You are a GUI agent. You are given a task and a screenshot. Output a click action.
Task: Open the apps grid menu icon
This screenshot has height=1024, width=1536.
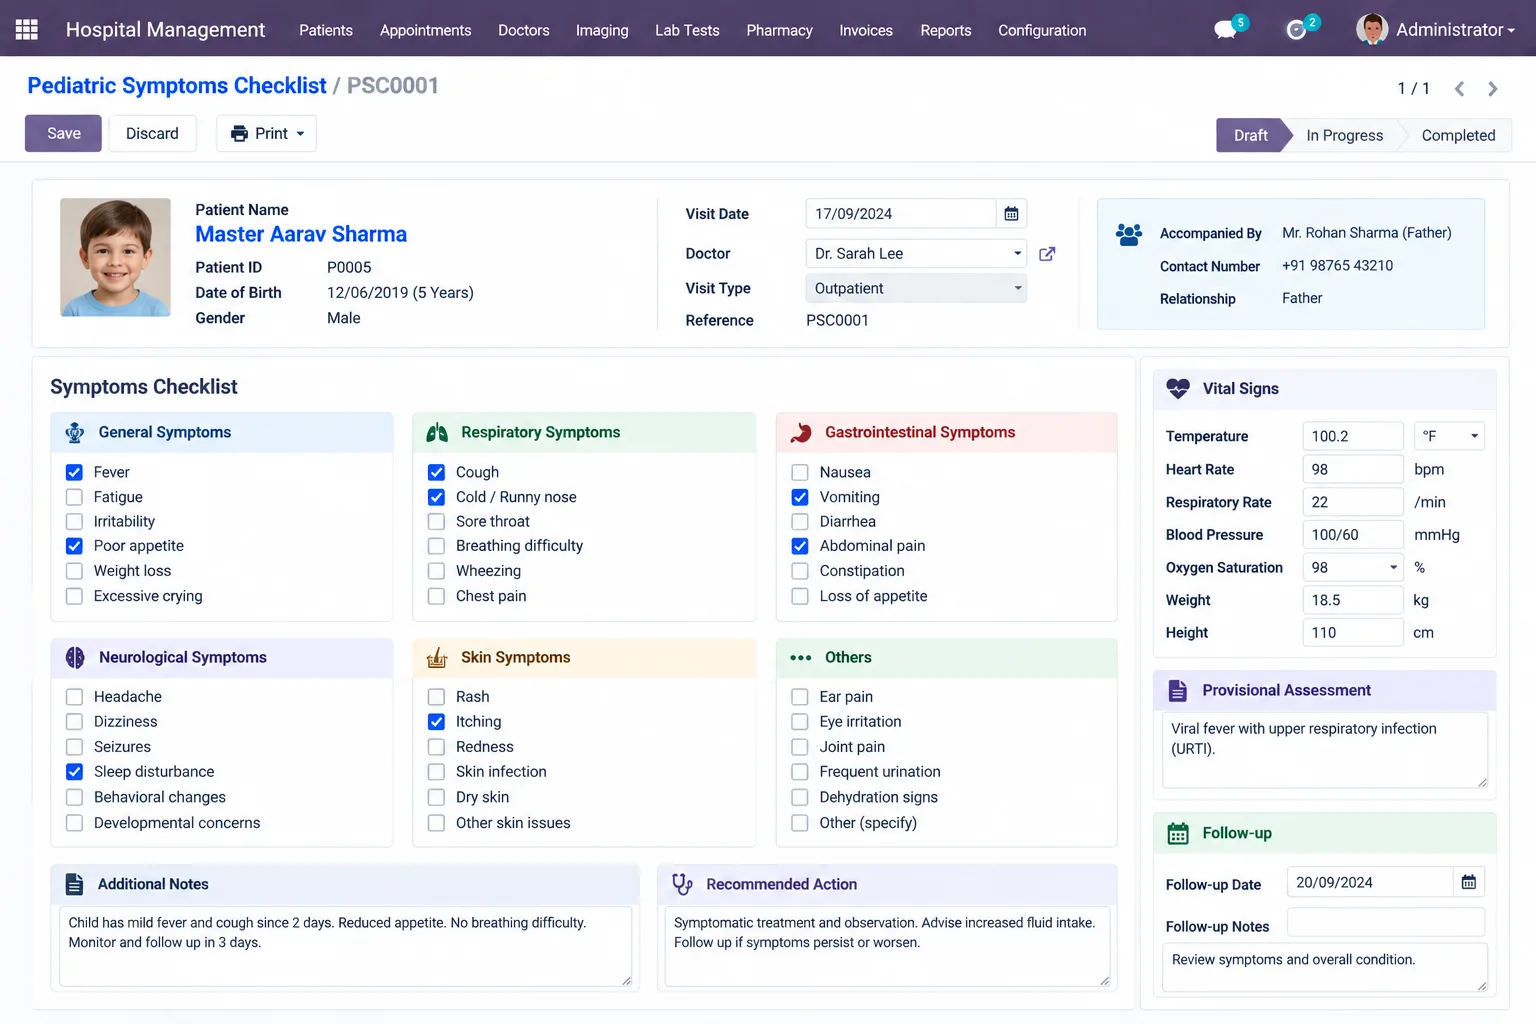(x=27, y=29)
